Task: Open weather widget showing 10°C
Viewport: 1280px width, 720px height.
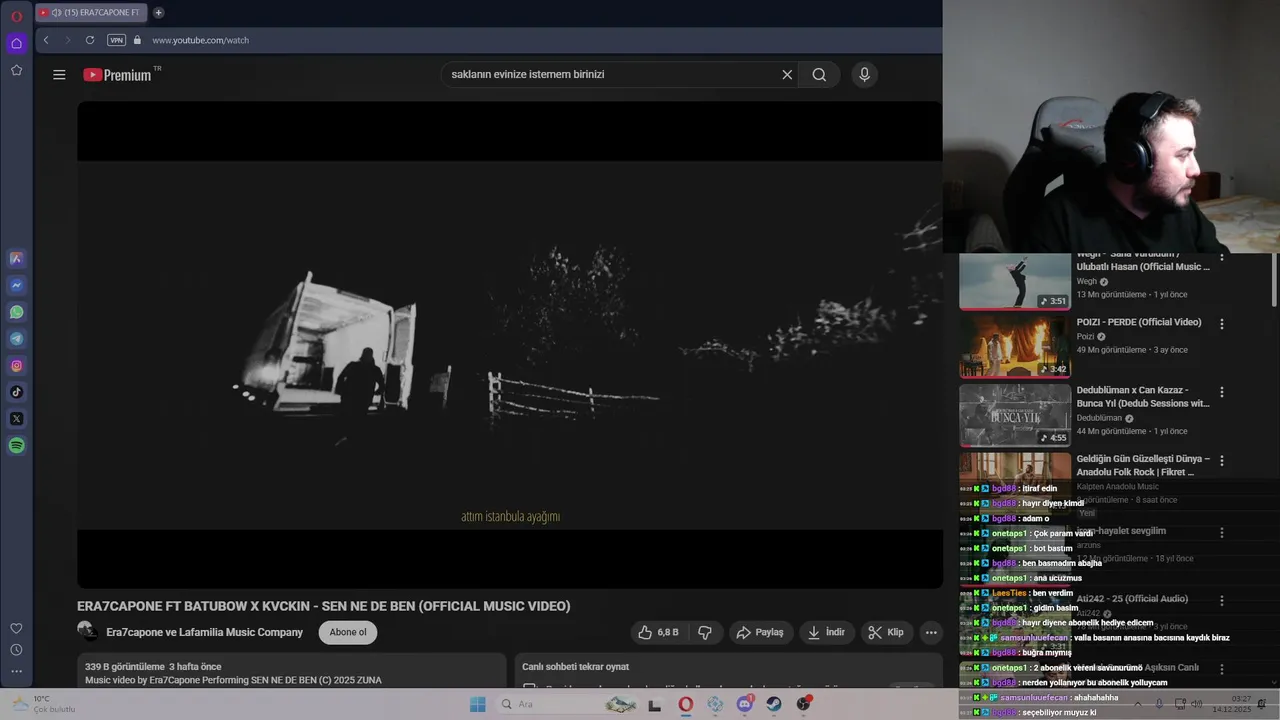Action: [42, 704]
